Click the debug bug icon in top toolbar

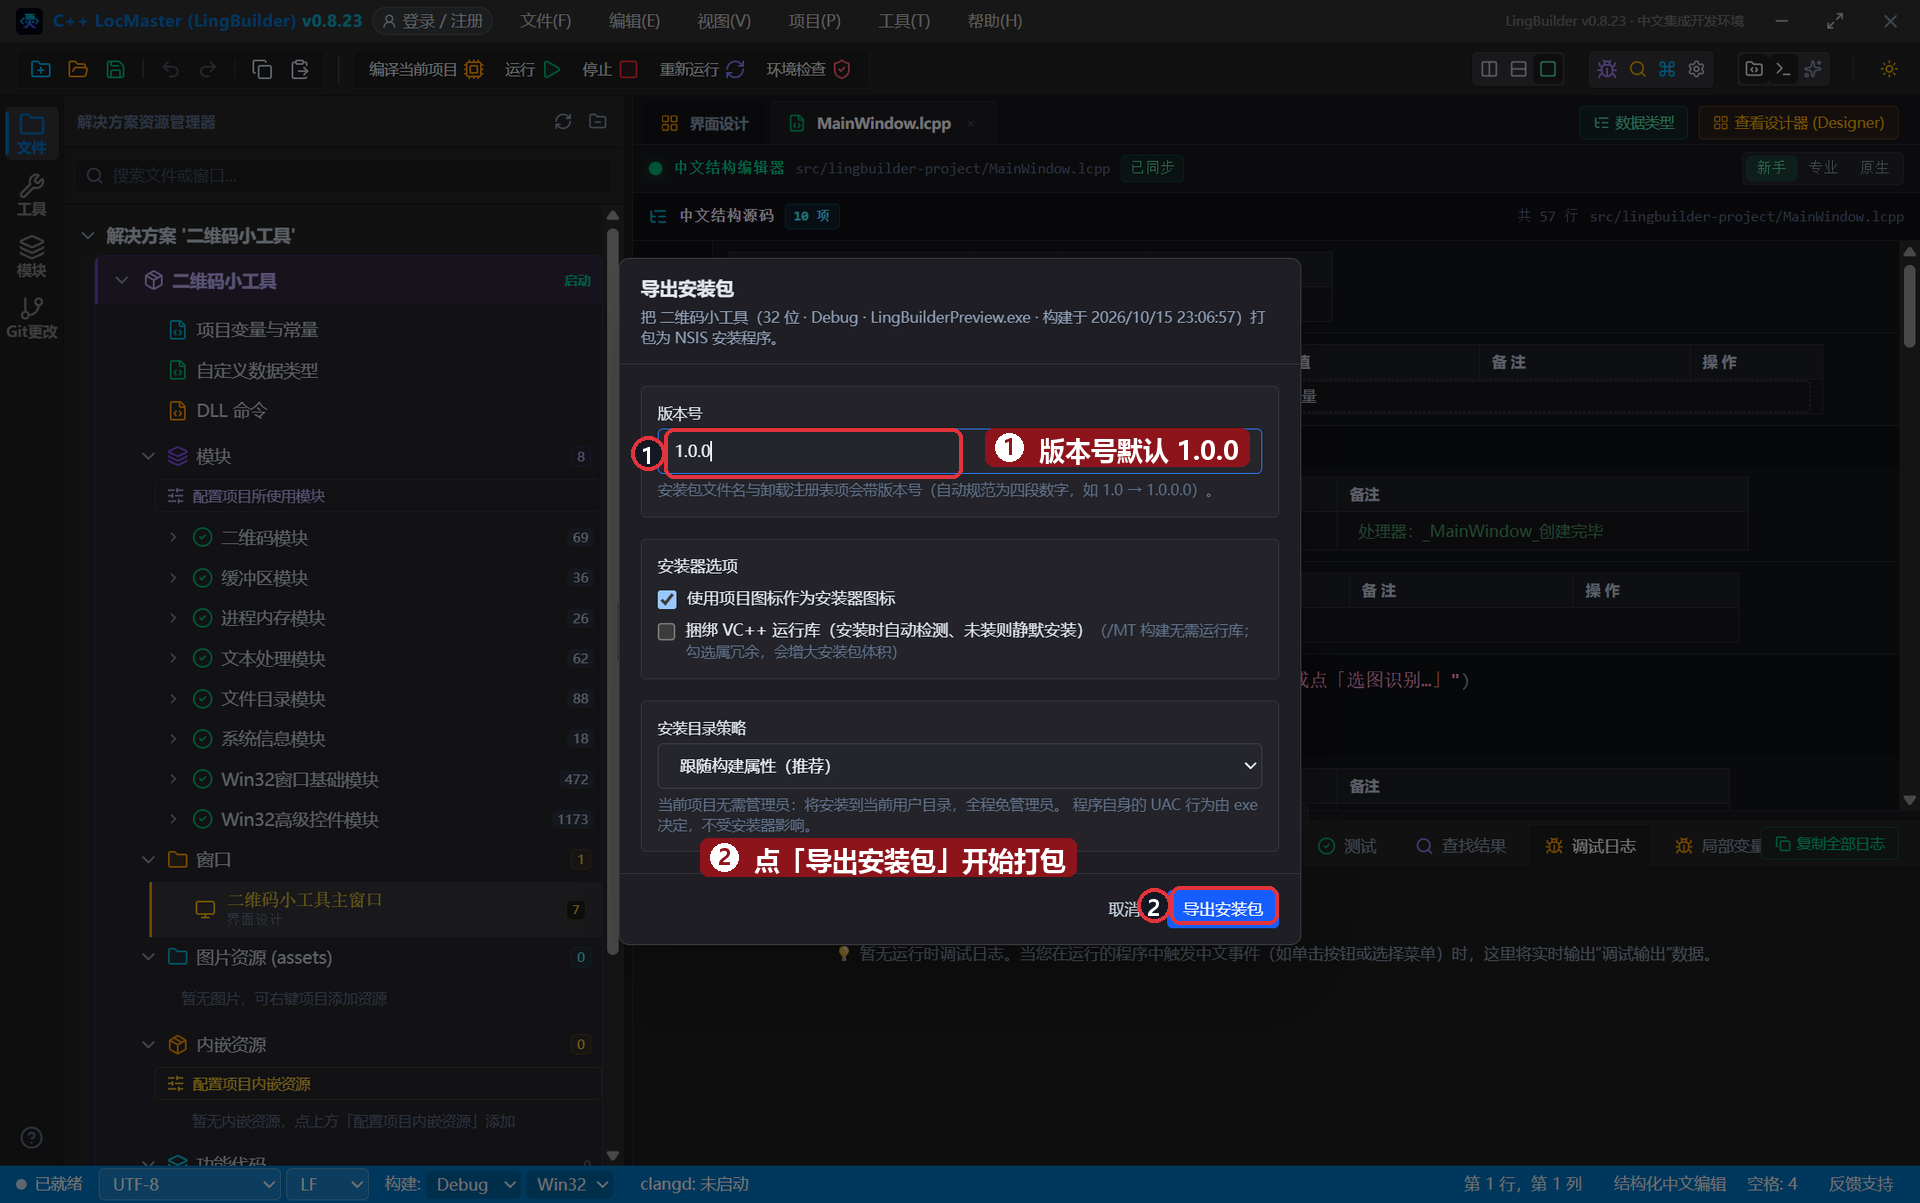(x=1607, y=69)
